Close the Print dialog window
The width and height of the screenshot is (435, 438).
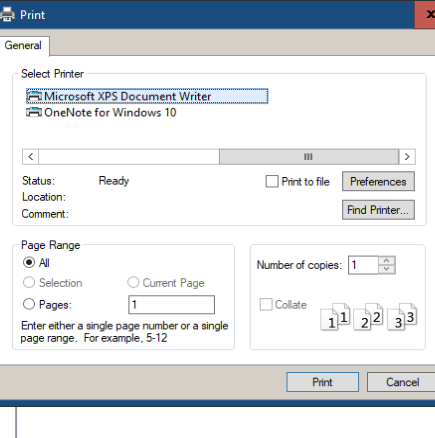click(x=425, y=15)
